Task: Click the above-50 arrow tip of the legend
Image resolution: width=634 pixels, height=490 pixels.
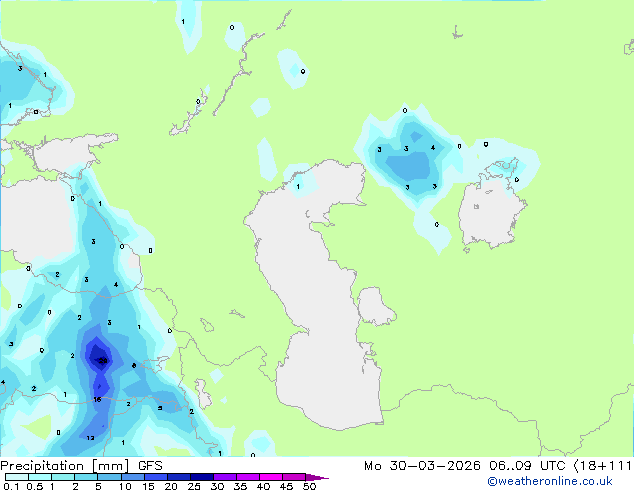Action: click(x=317, y=477)
